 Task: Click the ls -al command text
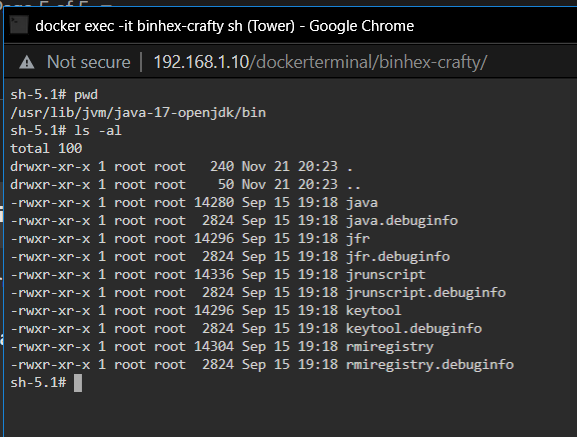click(98, 131)
